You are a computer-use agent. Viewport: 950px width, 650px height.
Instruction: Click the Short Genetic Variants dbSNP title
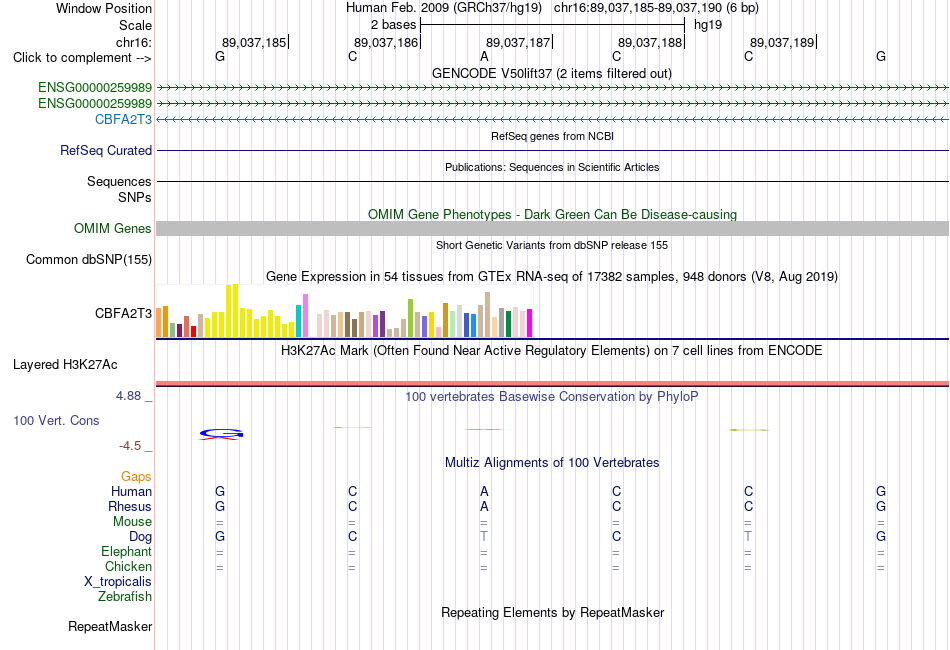(552, 245)
